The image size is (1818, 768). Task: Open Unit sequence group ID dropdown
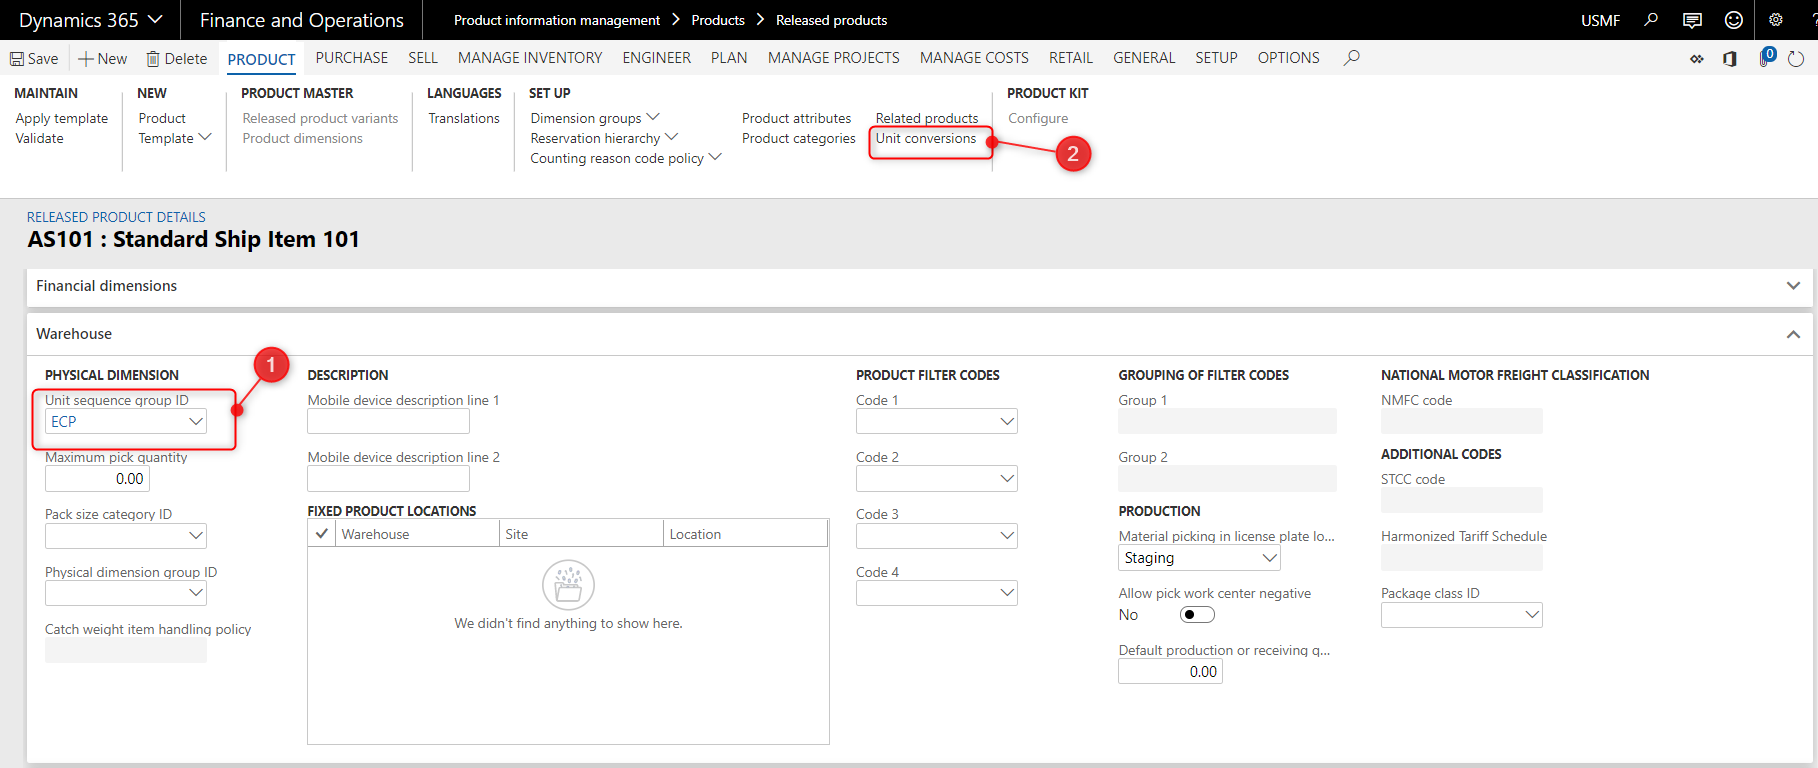click(196, 422)
